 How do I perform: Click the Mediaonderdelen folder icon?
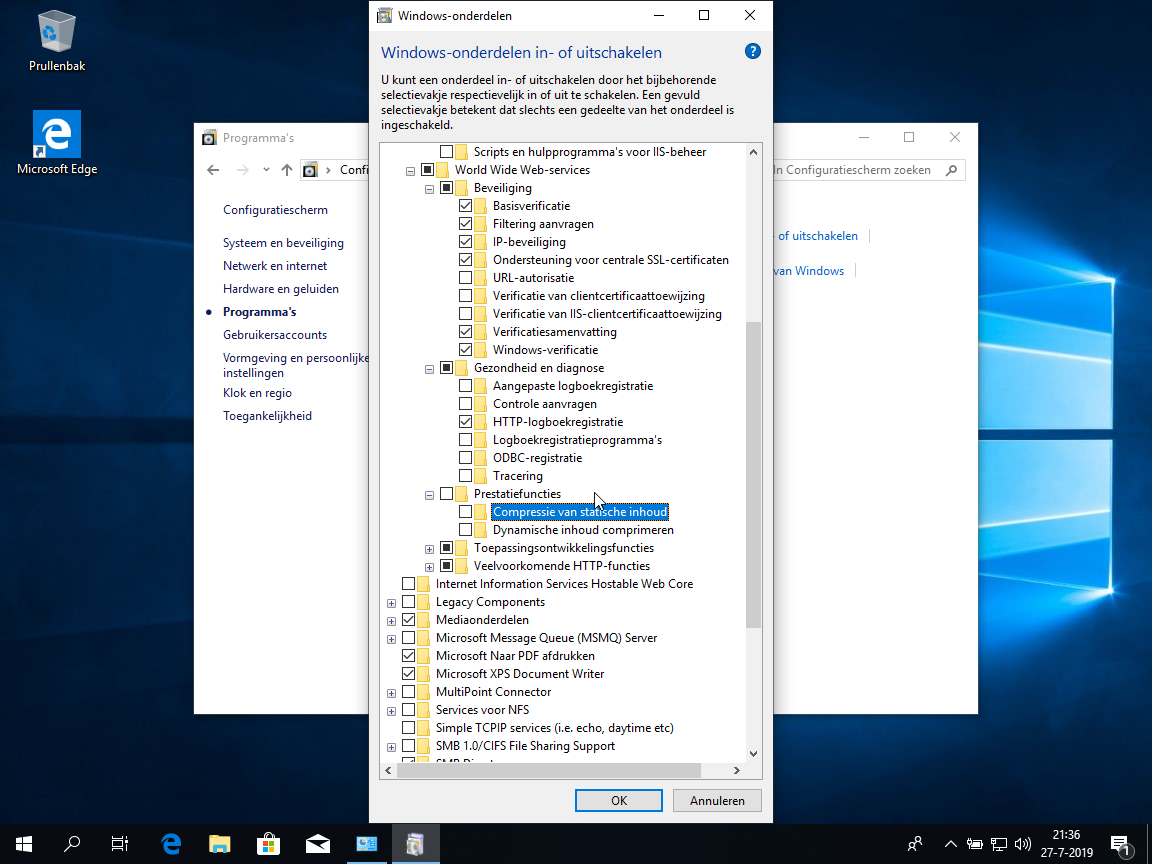click(424, 619)
